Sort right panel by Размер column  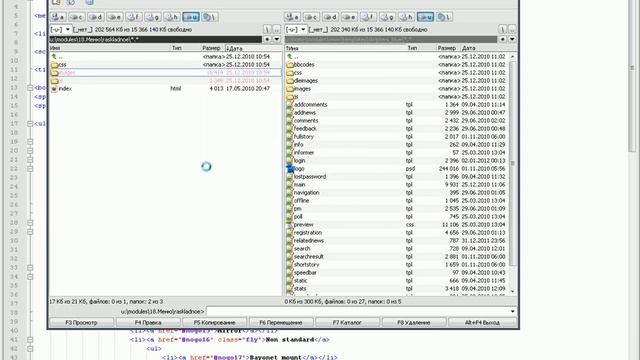448,48
